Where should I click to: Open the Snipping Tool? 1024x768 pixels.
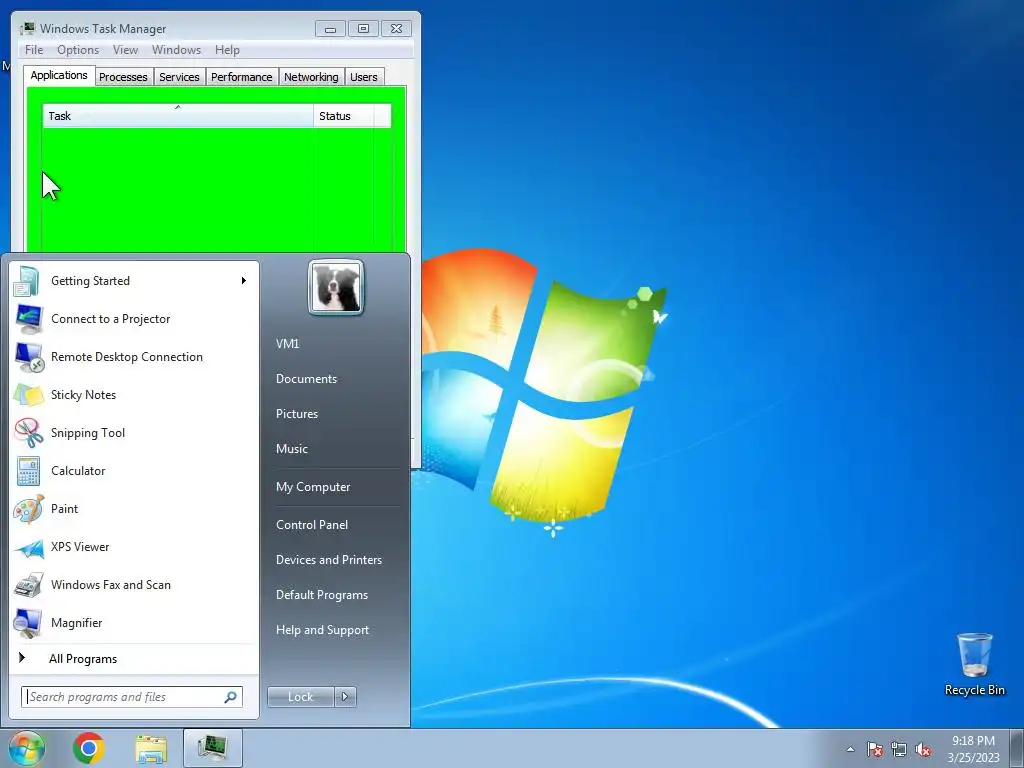(x=133, y=432)
